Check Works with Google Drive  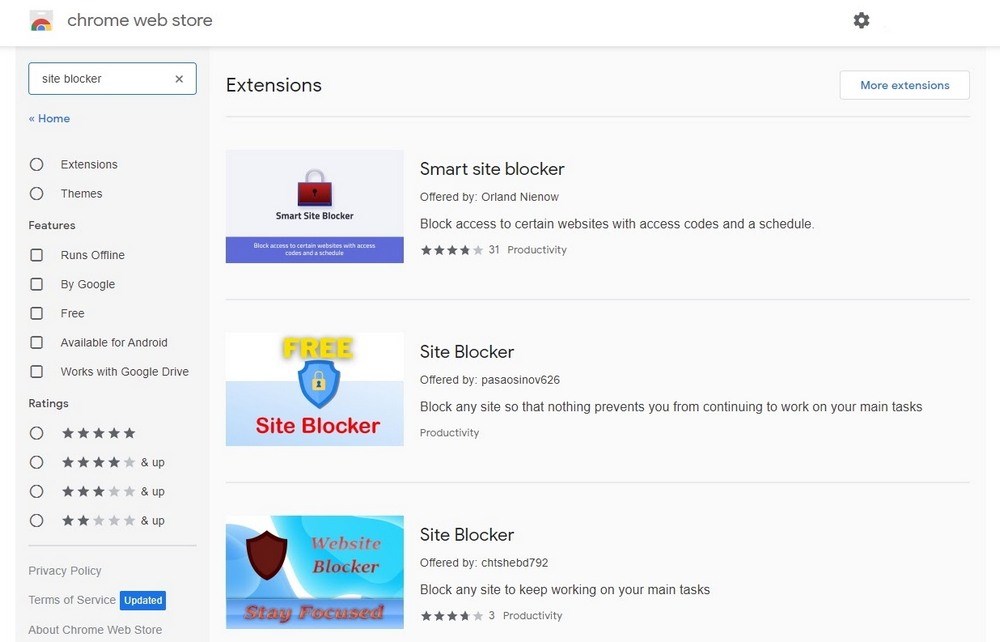click(37, 372)
